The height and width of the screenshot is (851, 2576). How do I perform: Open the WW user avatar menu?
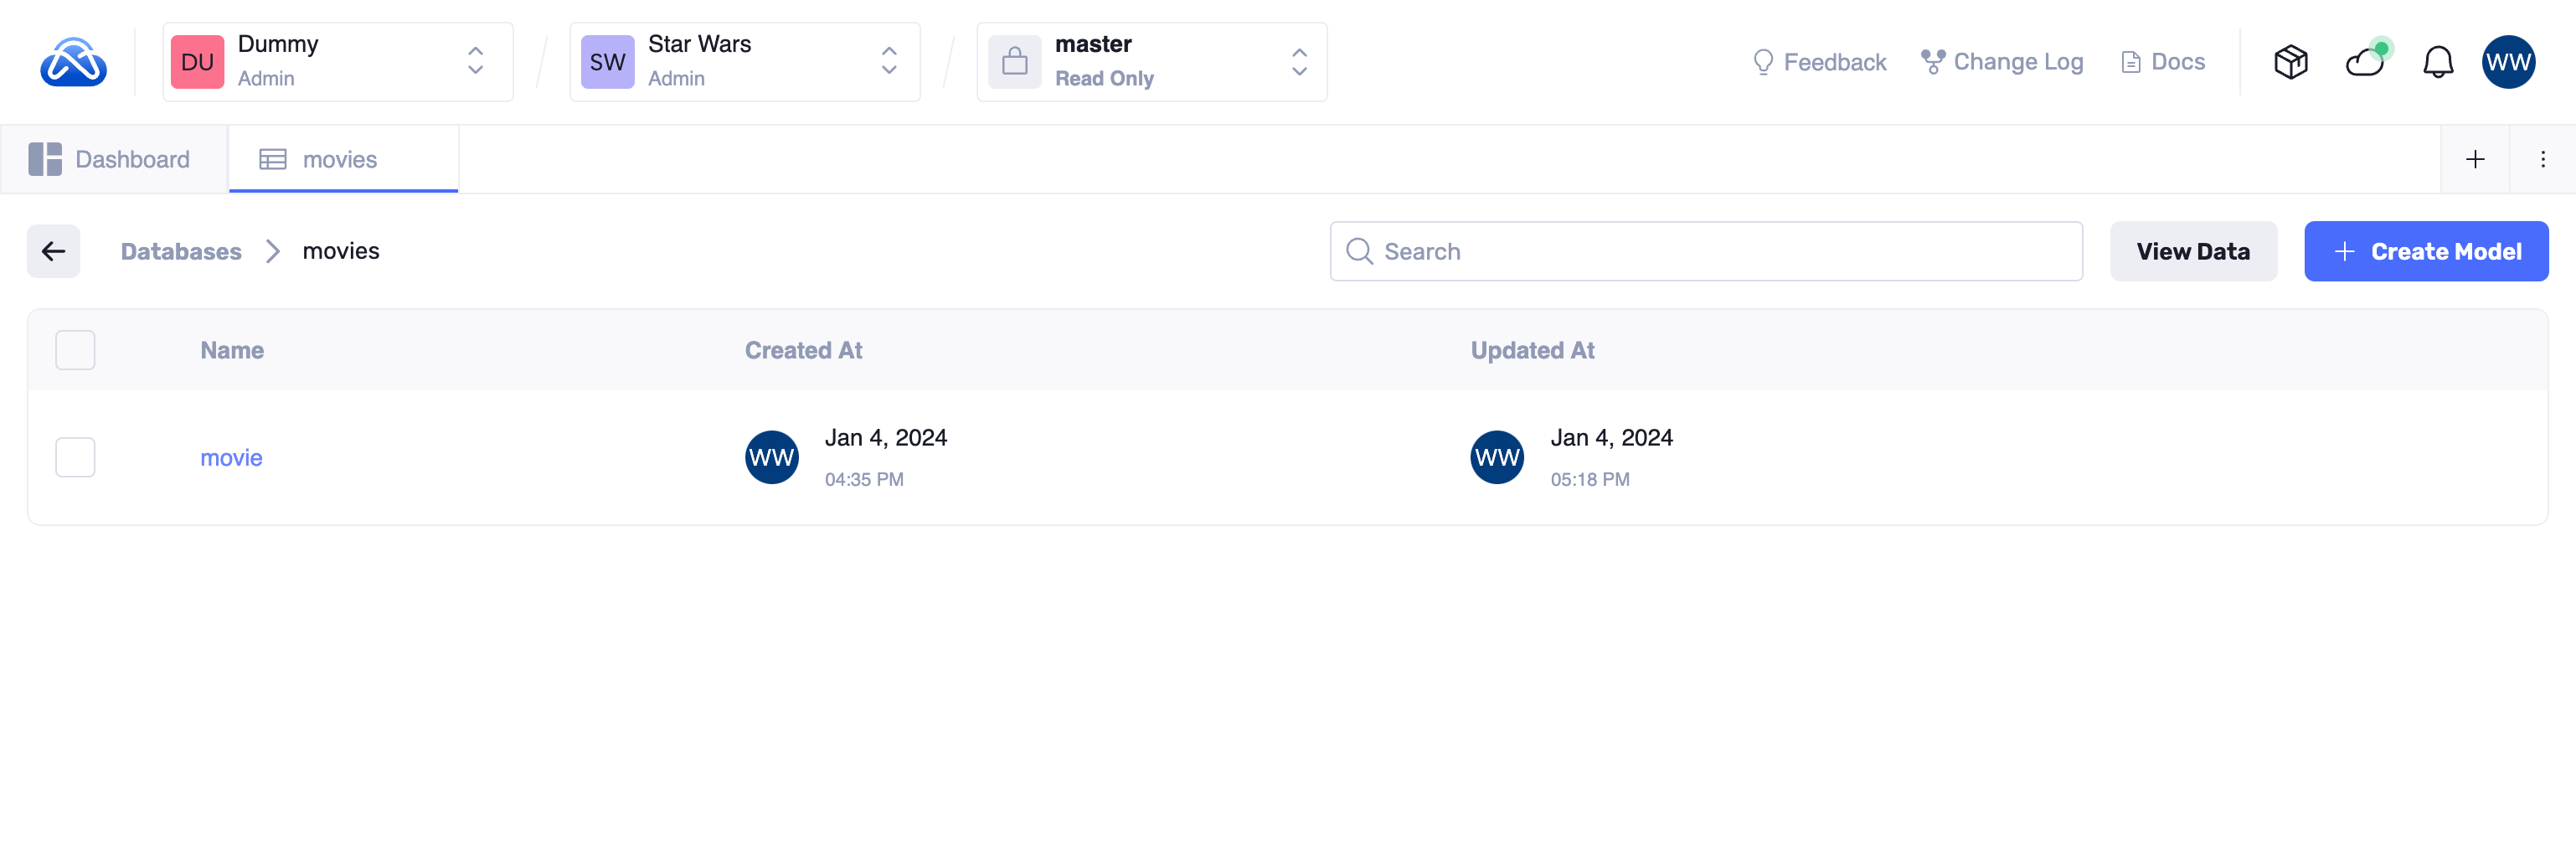(x=2508, y=62)
